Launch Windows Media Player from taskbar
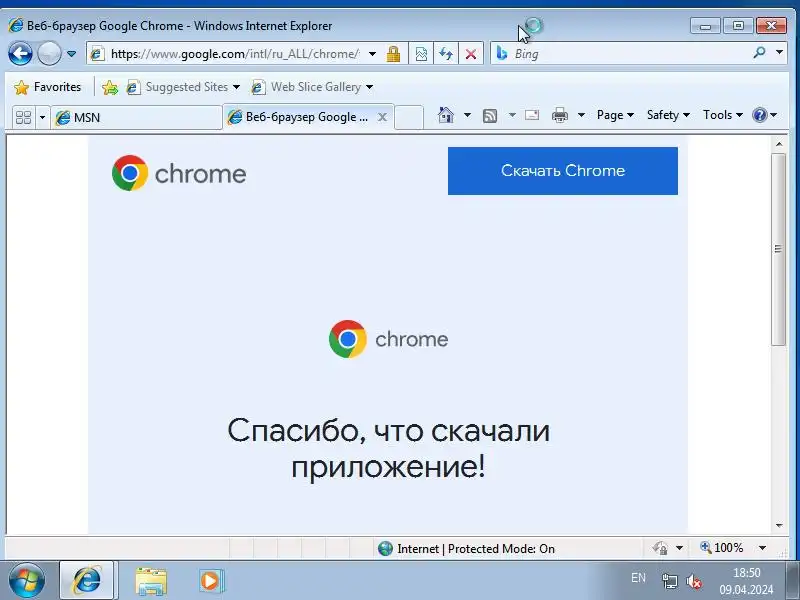Viewport: 800px width, 600px height. pos(211,581)
